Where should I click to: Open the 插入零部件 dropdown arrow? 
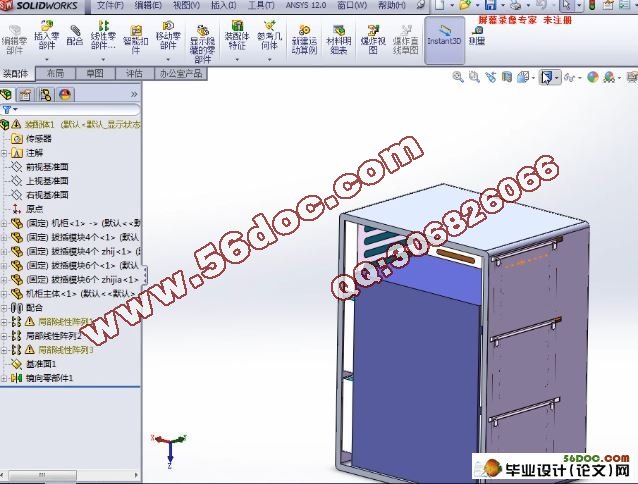tap(46, 59)
